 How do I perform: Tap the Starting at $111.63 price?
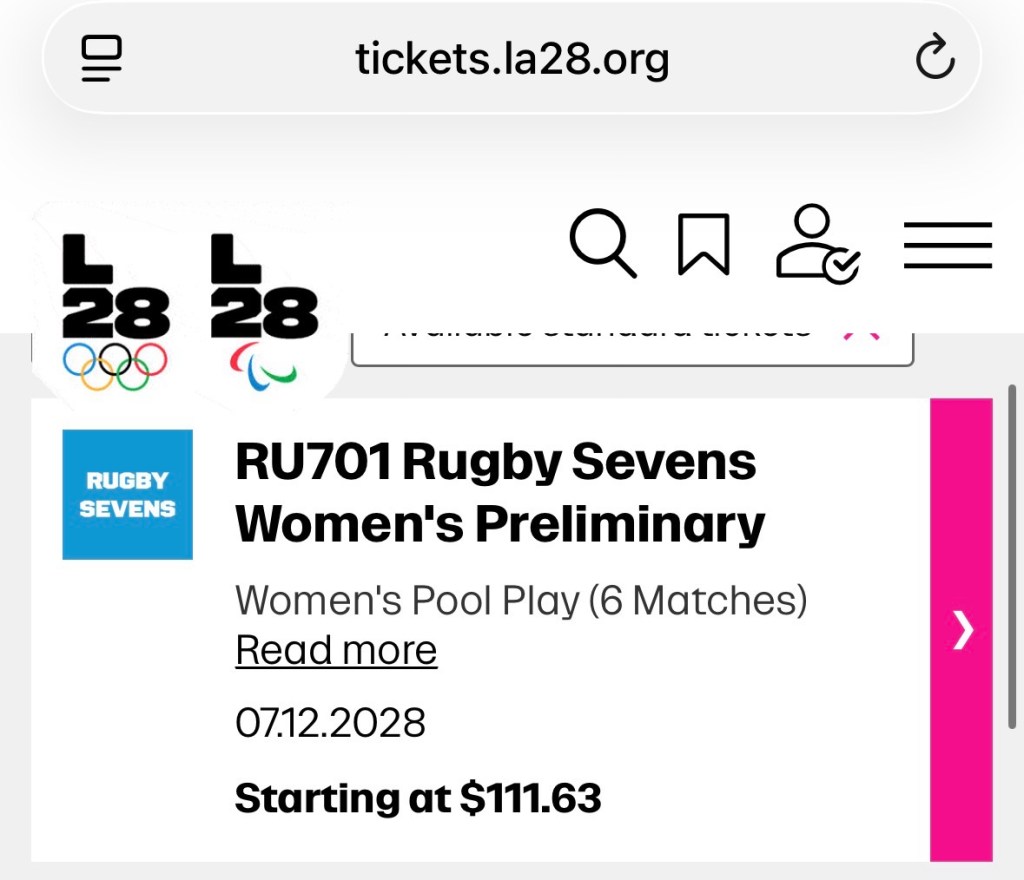coord(417,798)
